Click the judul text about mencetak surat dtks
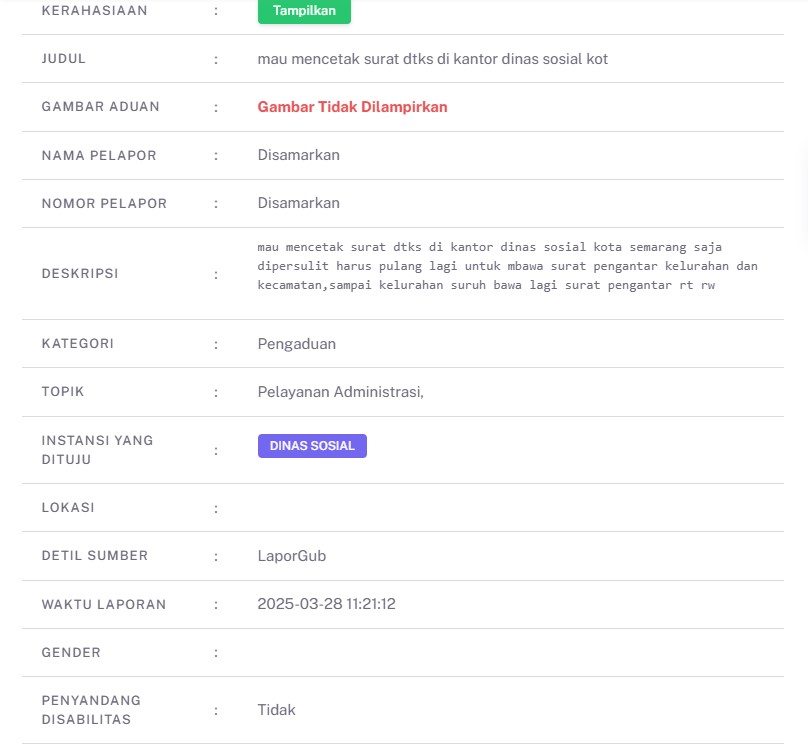This screenshot has height=746, width=808. 432,59
